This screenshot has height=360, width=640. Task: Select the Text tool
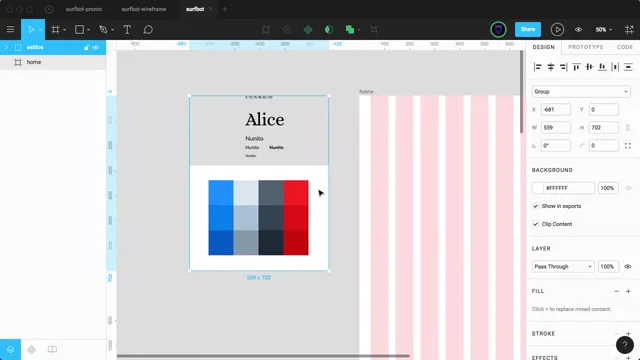pos(127,29)
